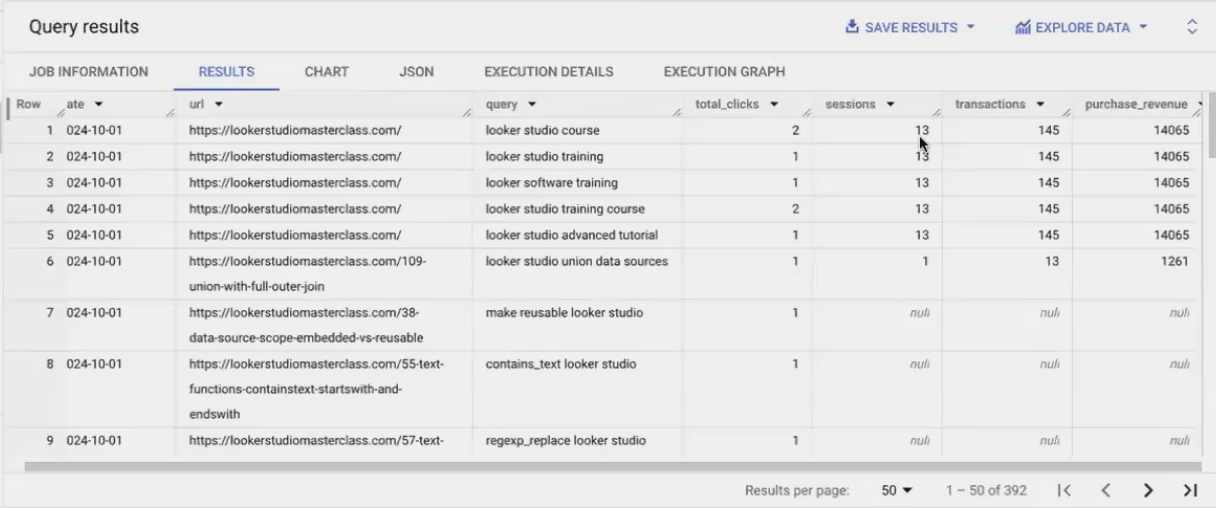
Task: Open the Execution Graph tab
Action: [724, 72]
